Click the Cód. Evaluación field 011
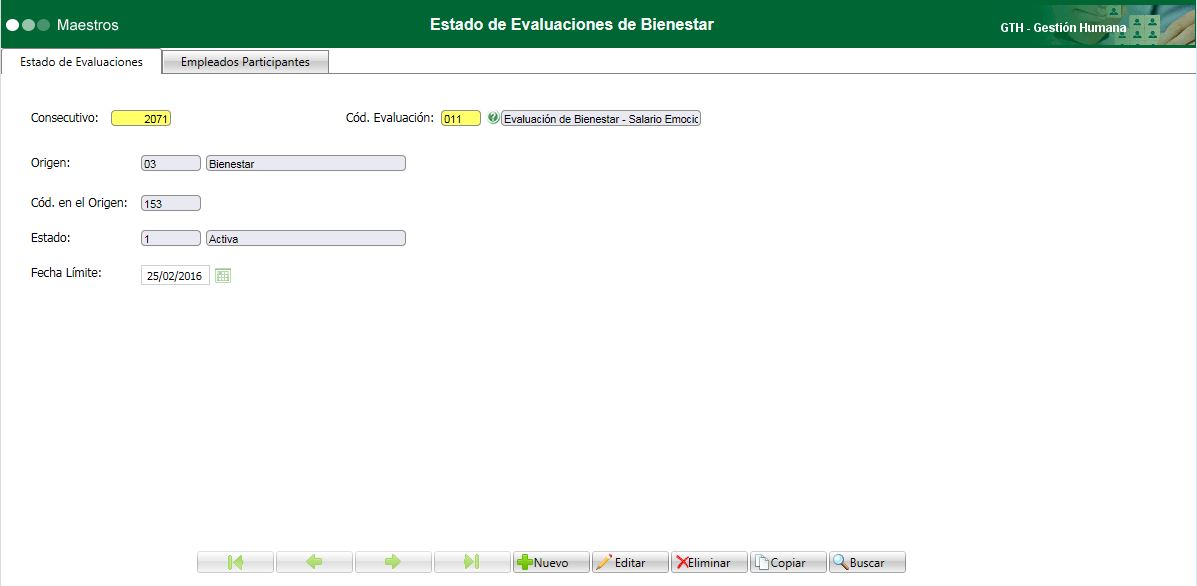 [461, 118]
